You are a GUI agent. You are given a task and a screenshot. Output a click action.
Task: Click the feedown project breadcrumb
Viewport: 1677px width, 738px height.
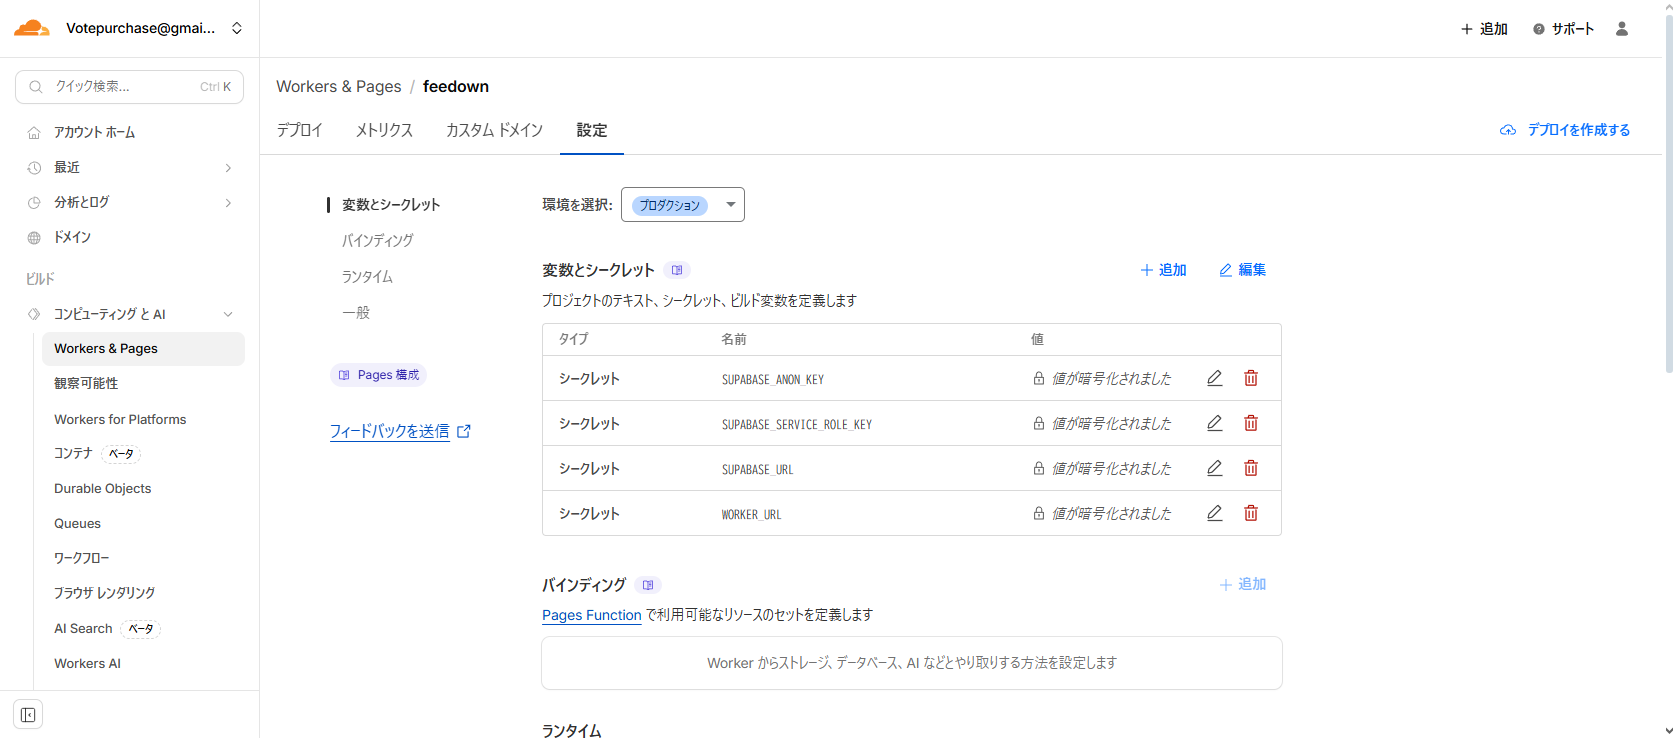click(456, 87)
